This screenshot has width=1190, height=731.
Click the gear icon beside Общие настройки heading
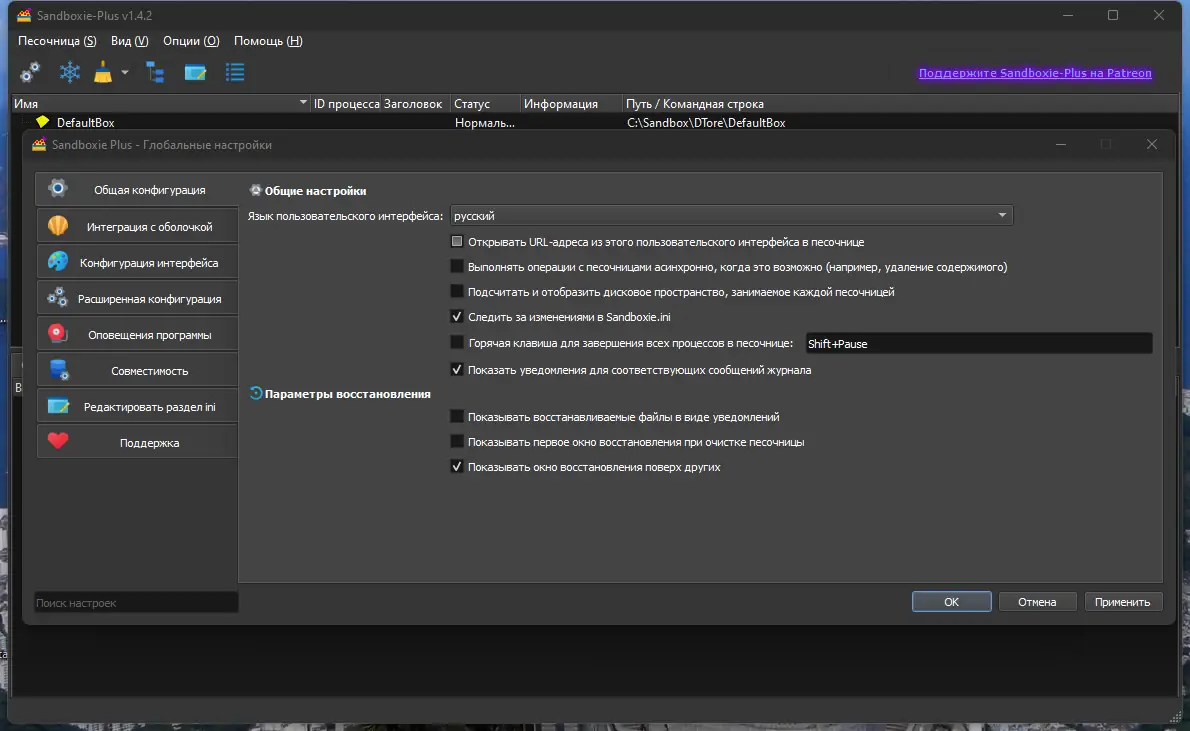click(x=256, y=191)
